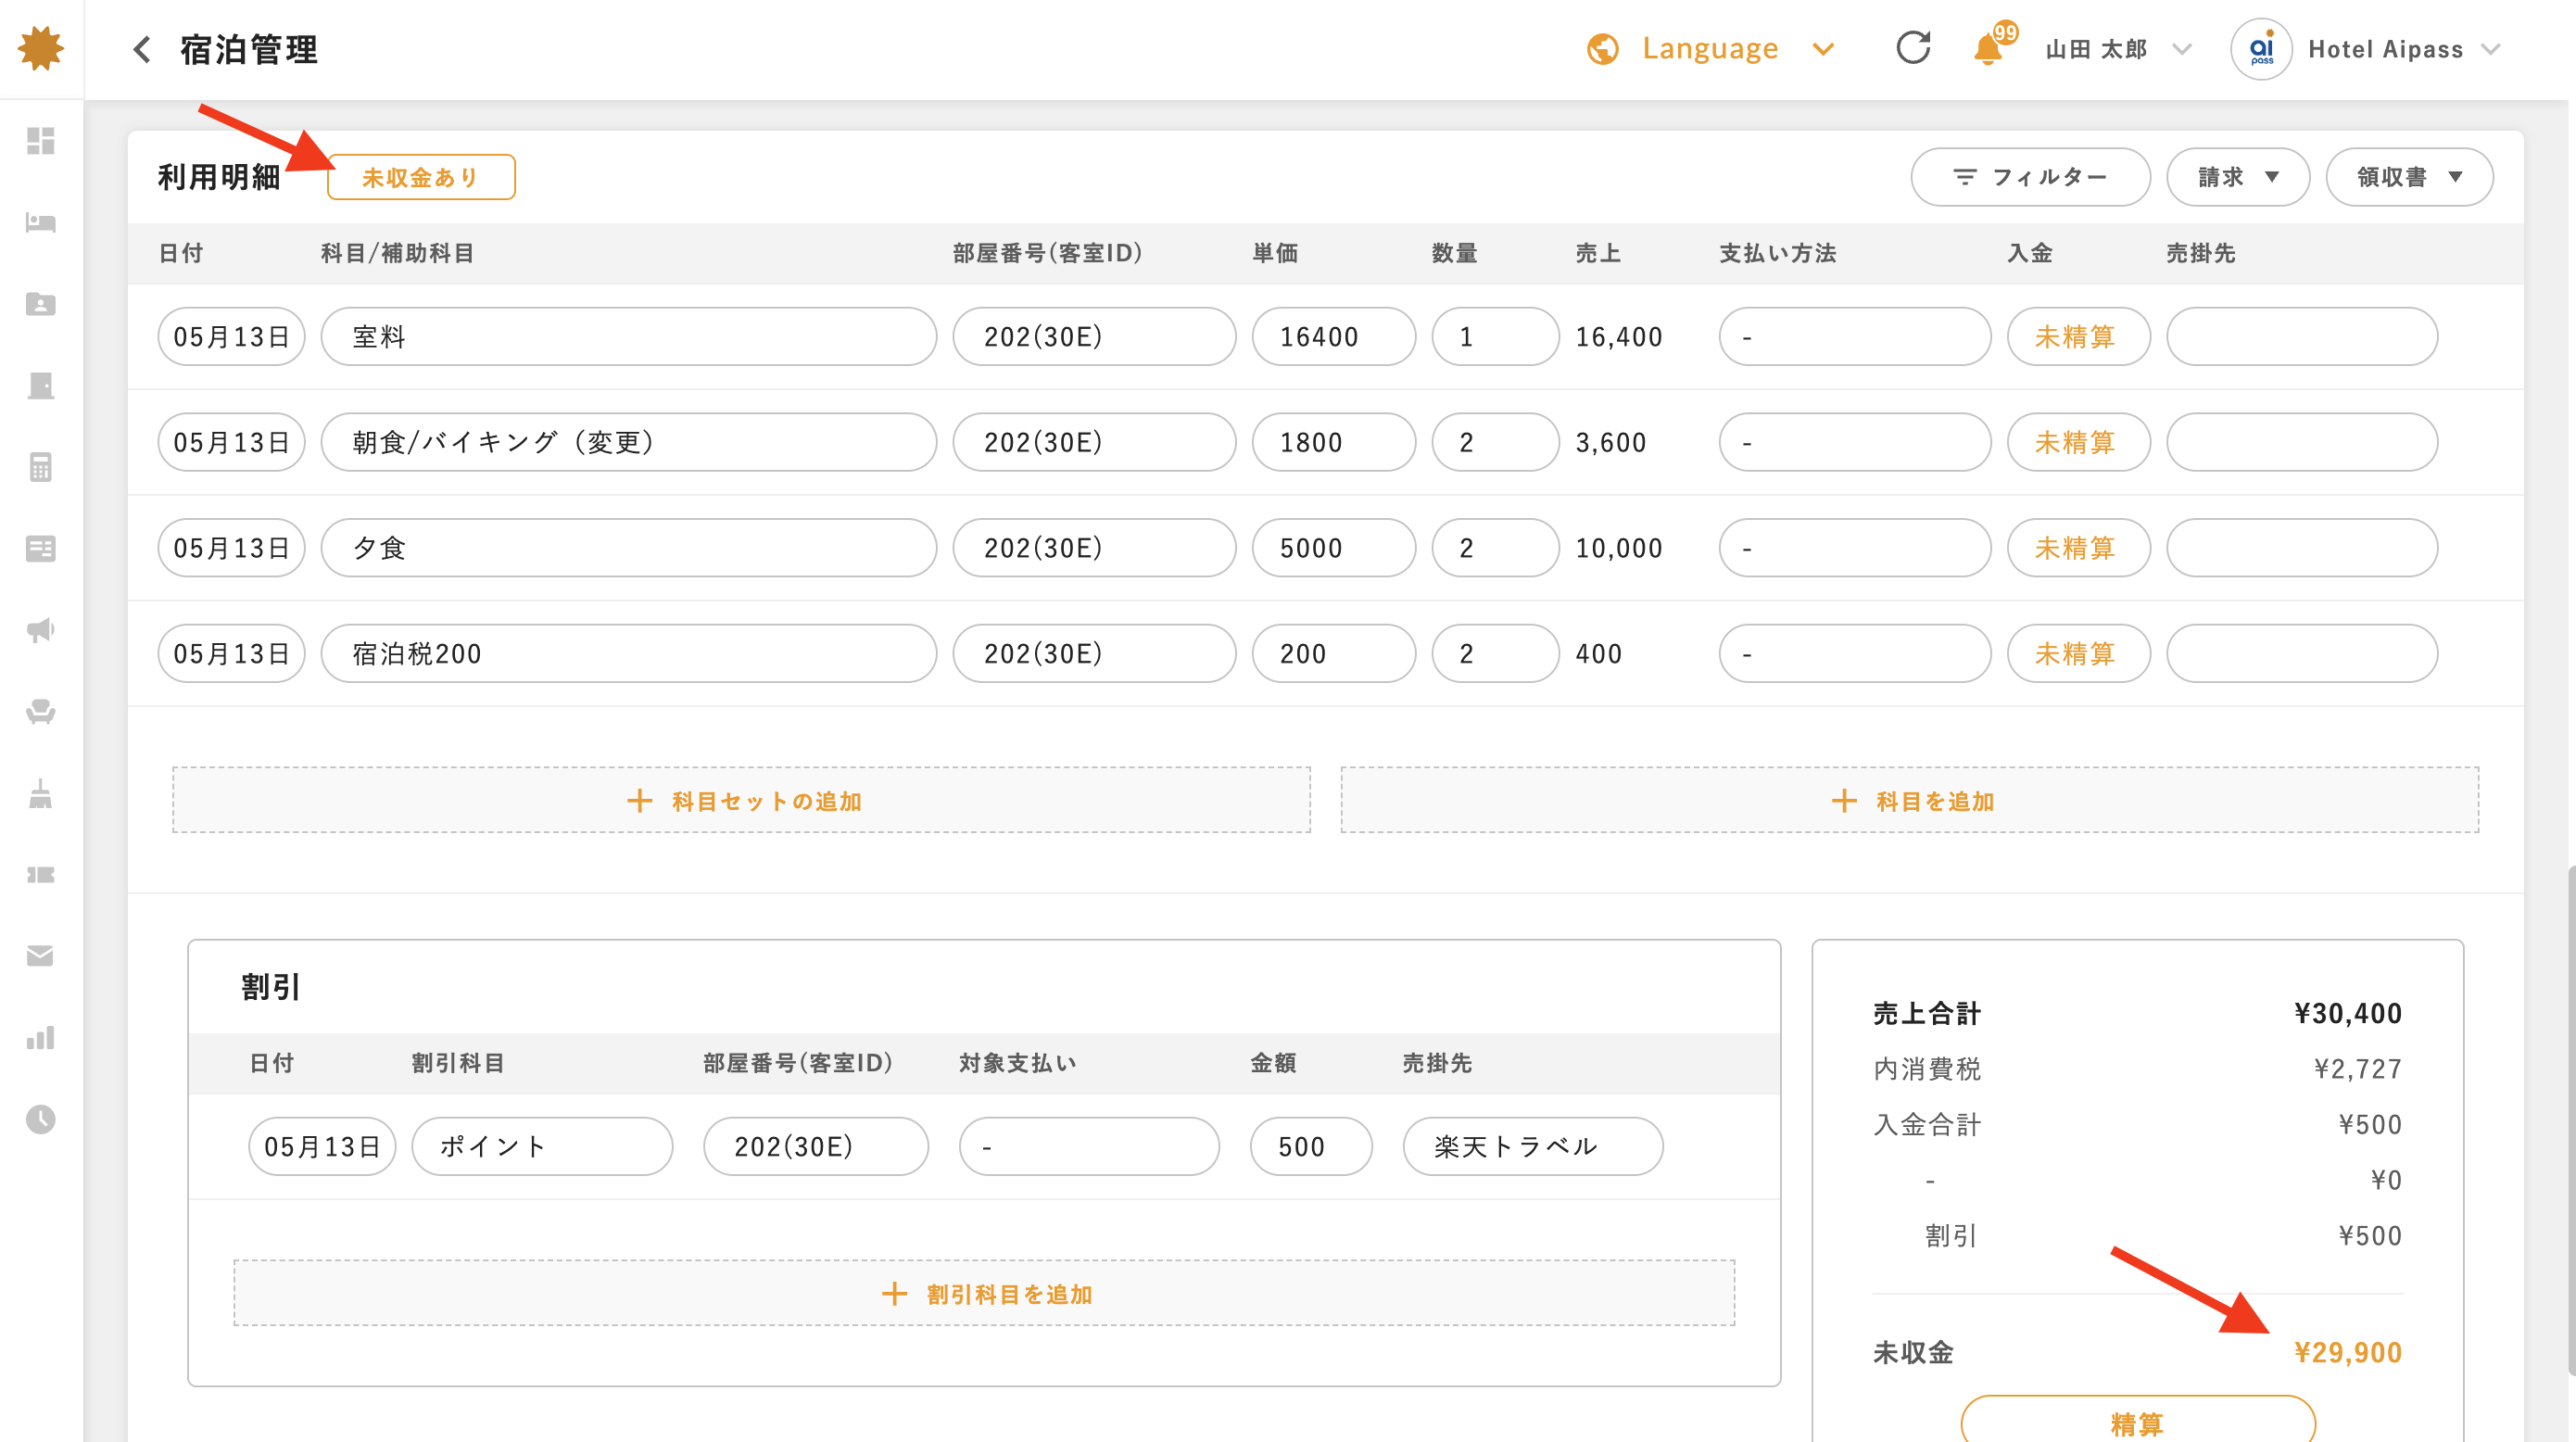Image resolution: width=2576 pixels, height=1442 pixels.
Task: Click the plus icon in 割引科目を追加
Action: [894, 1293]
